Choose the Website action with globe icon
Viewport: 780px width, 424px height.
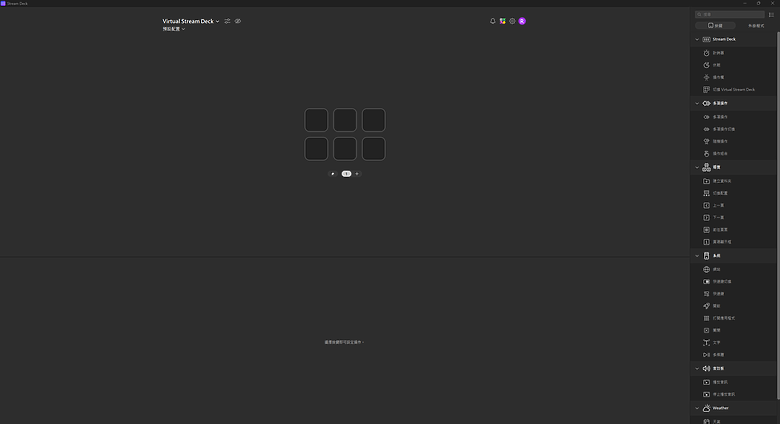pos(734,269)
